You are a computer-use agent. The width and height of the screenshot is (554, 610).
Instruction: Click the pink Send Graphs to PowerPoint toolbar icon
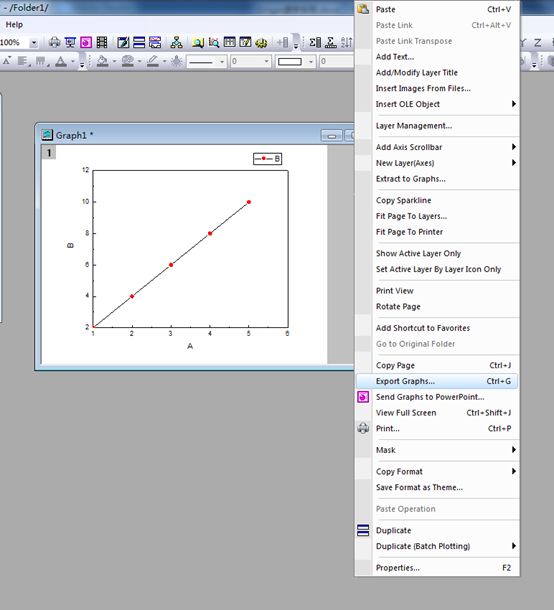(x=86, y=42)
